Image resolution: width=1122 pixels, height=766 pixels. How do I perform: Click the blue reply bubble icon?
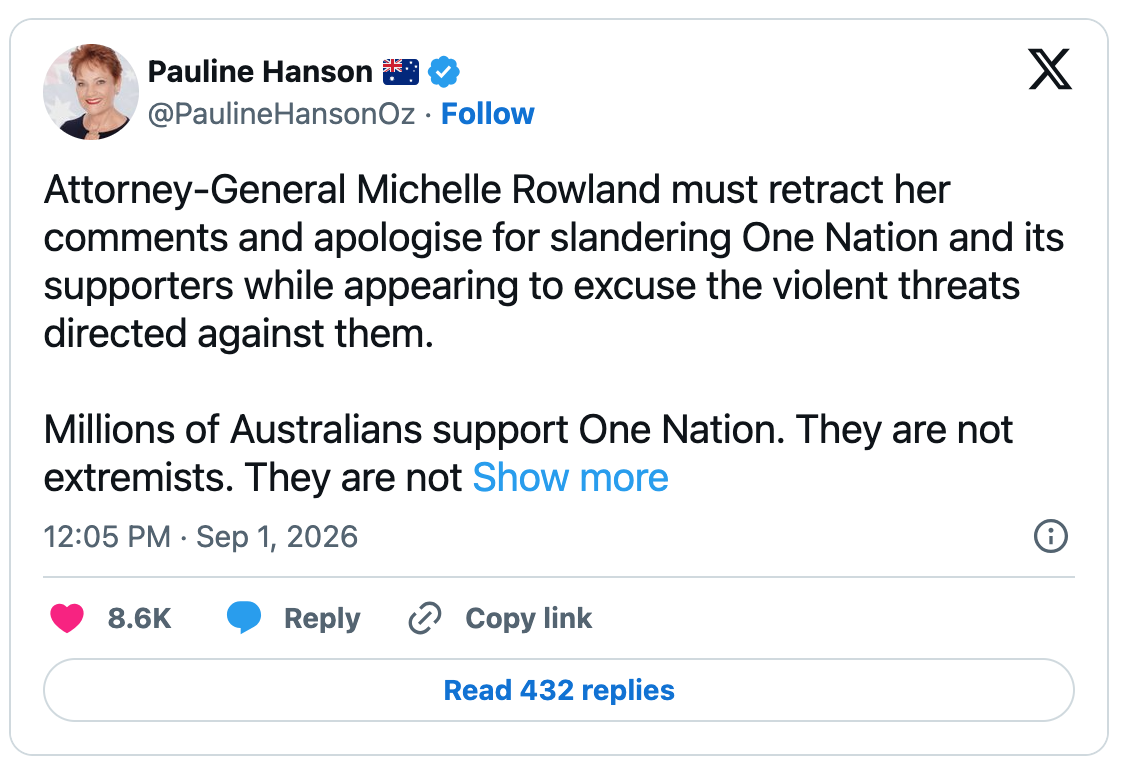tap(244, 617)
